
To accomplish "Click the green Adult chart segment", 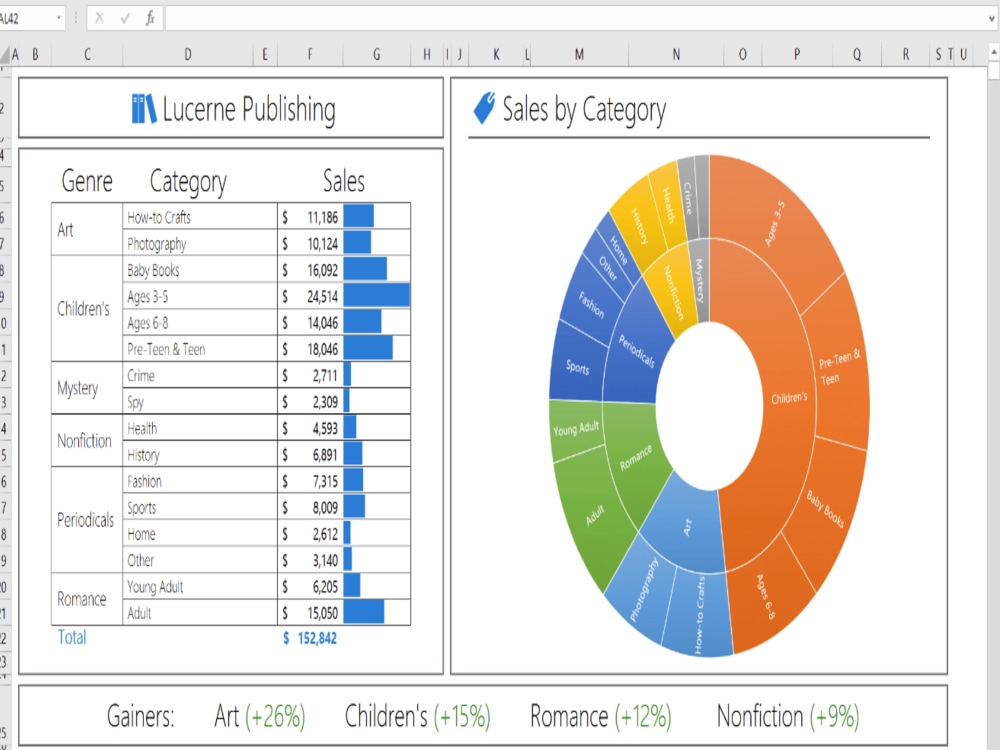I will tap(594, 515).
